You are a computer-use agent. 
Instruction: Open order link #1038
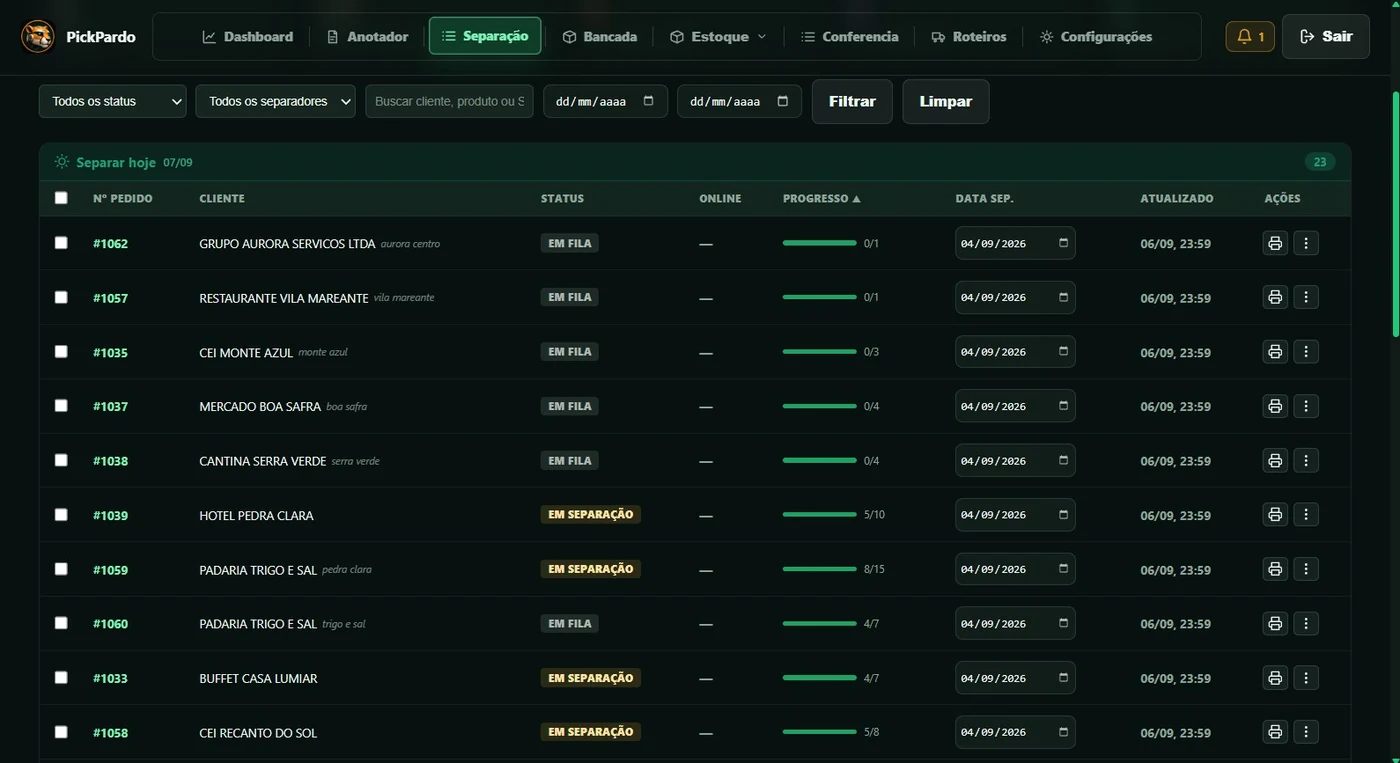(110, 461)
